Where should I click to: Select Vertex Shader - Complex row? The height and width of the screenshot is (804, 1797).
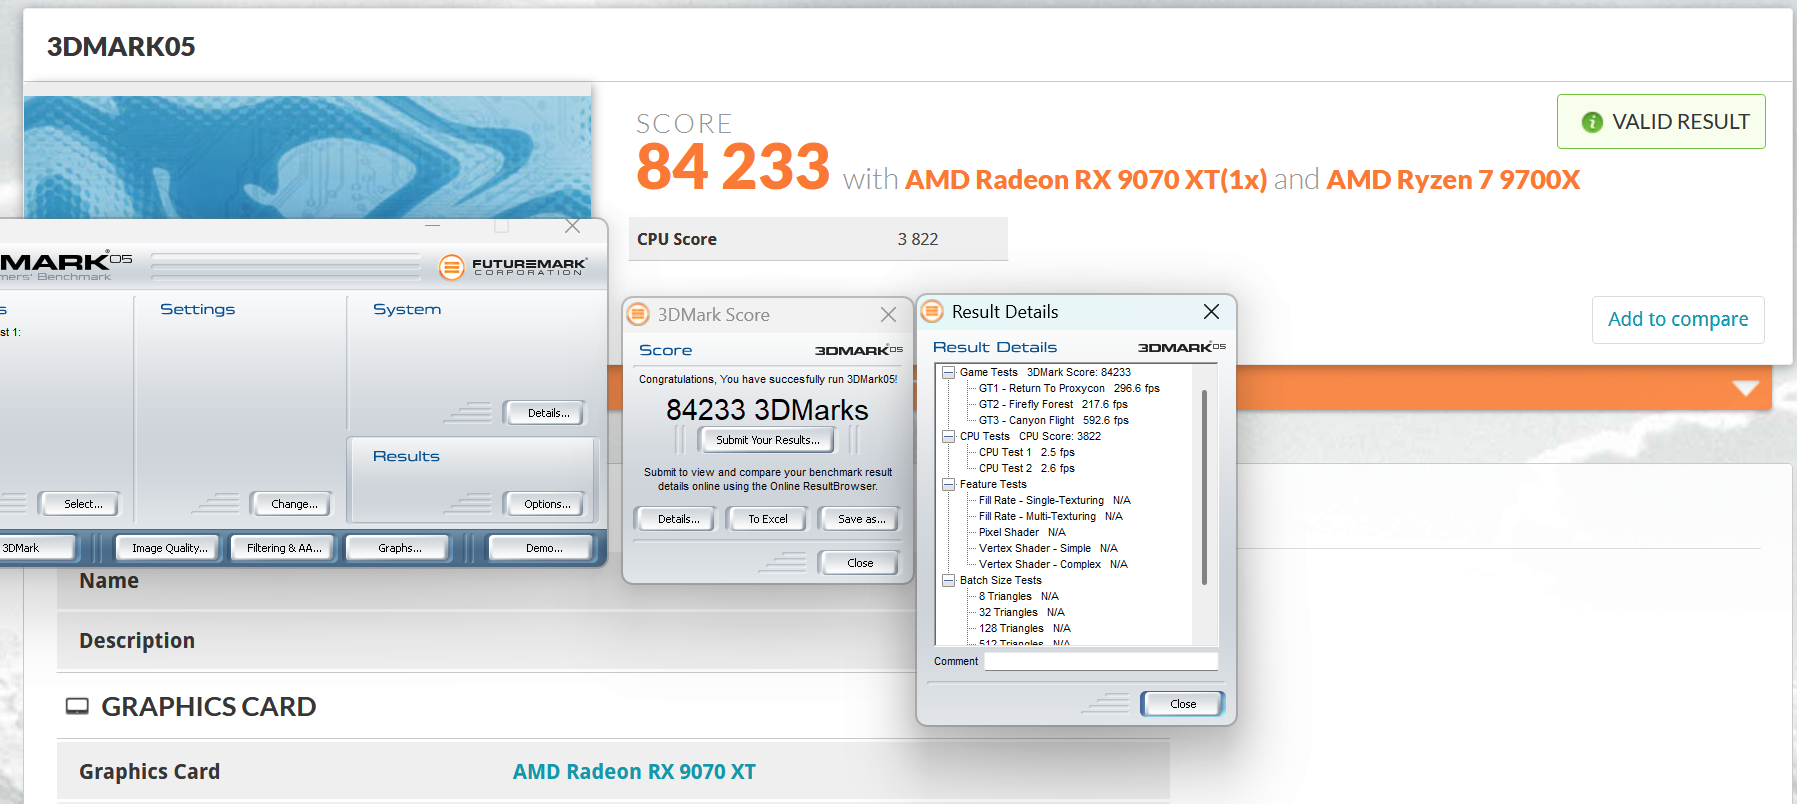point(1053,564)
